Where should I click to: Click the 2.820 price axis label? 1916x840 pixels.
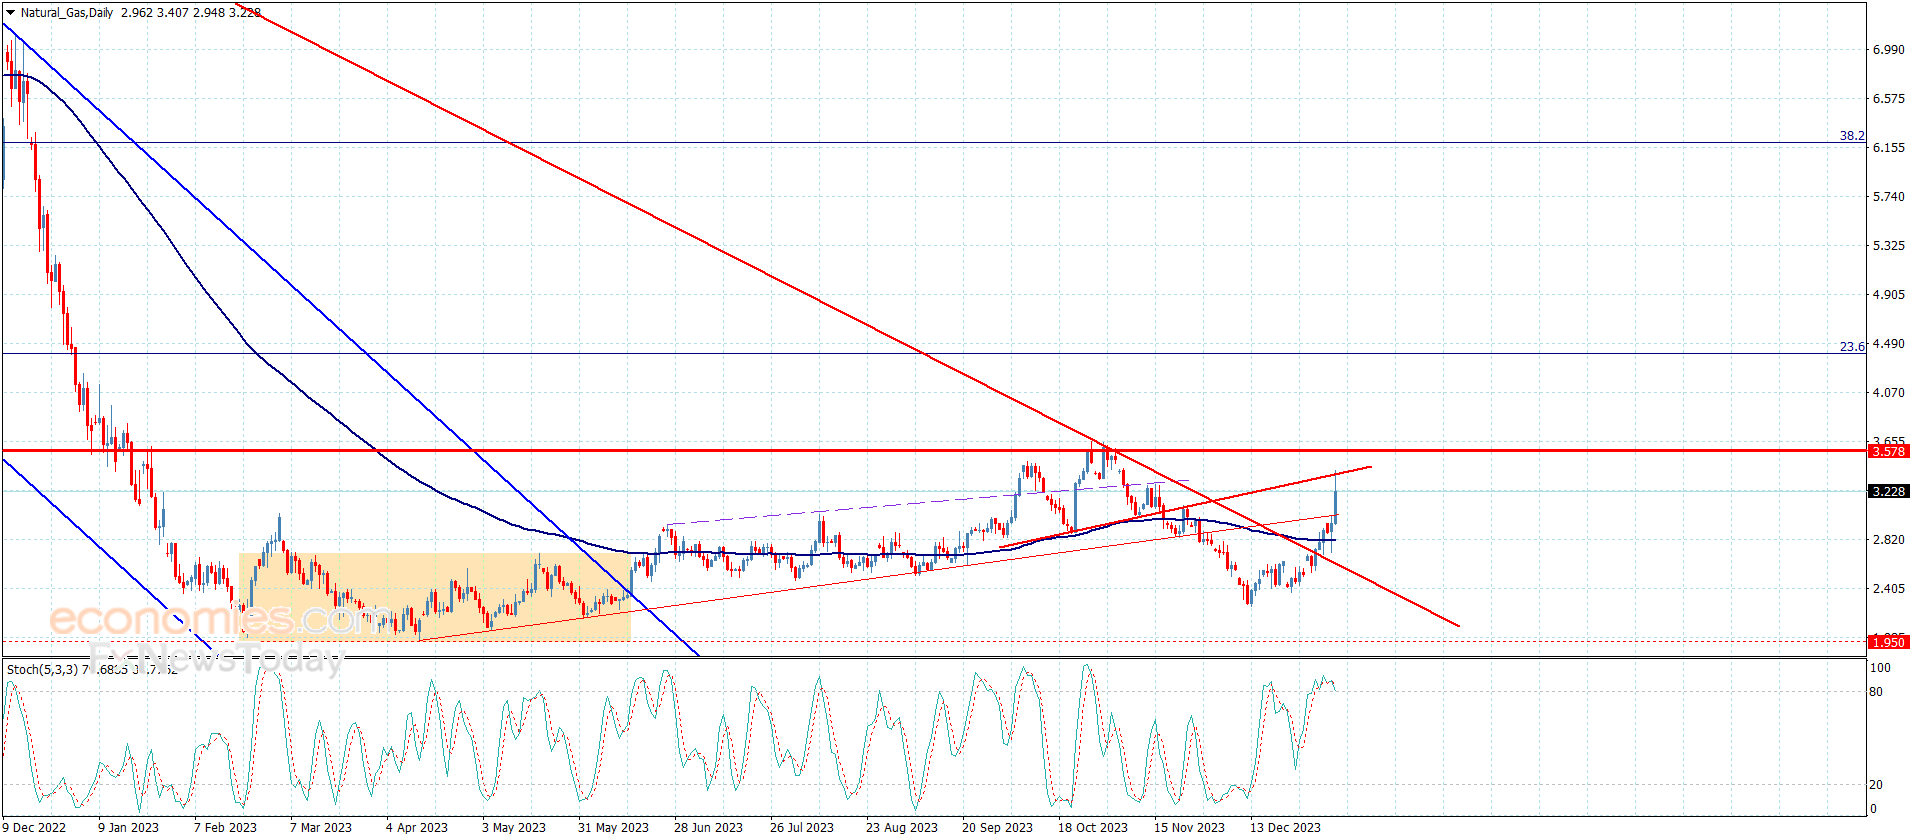click(1888, 540)
